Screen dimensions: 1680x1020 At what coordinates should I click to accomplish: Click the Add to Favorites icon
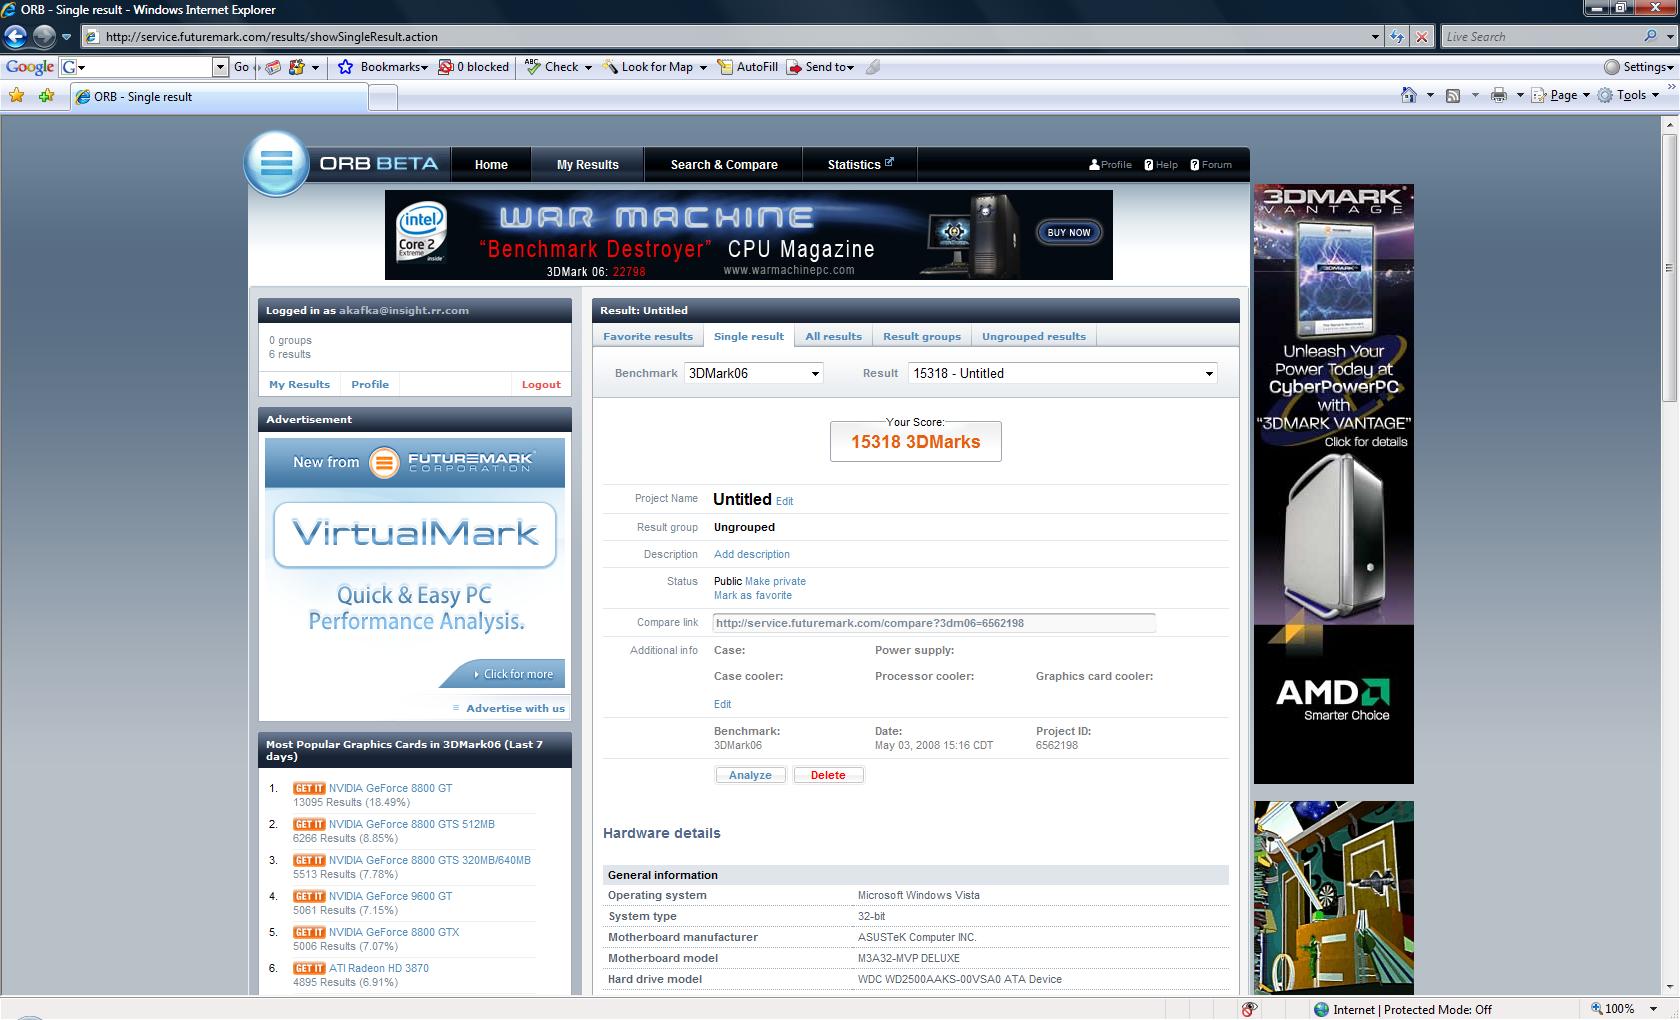pyautogui.click(x=46, y=96)
